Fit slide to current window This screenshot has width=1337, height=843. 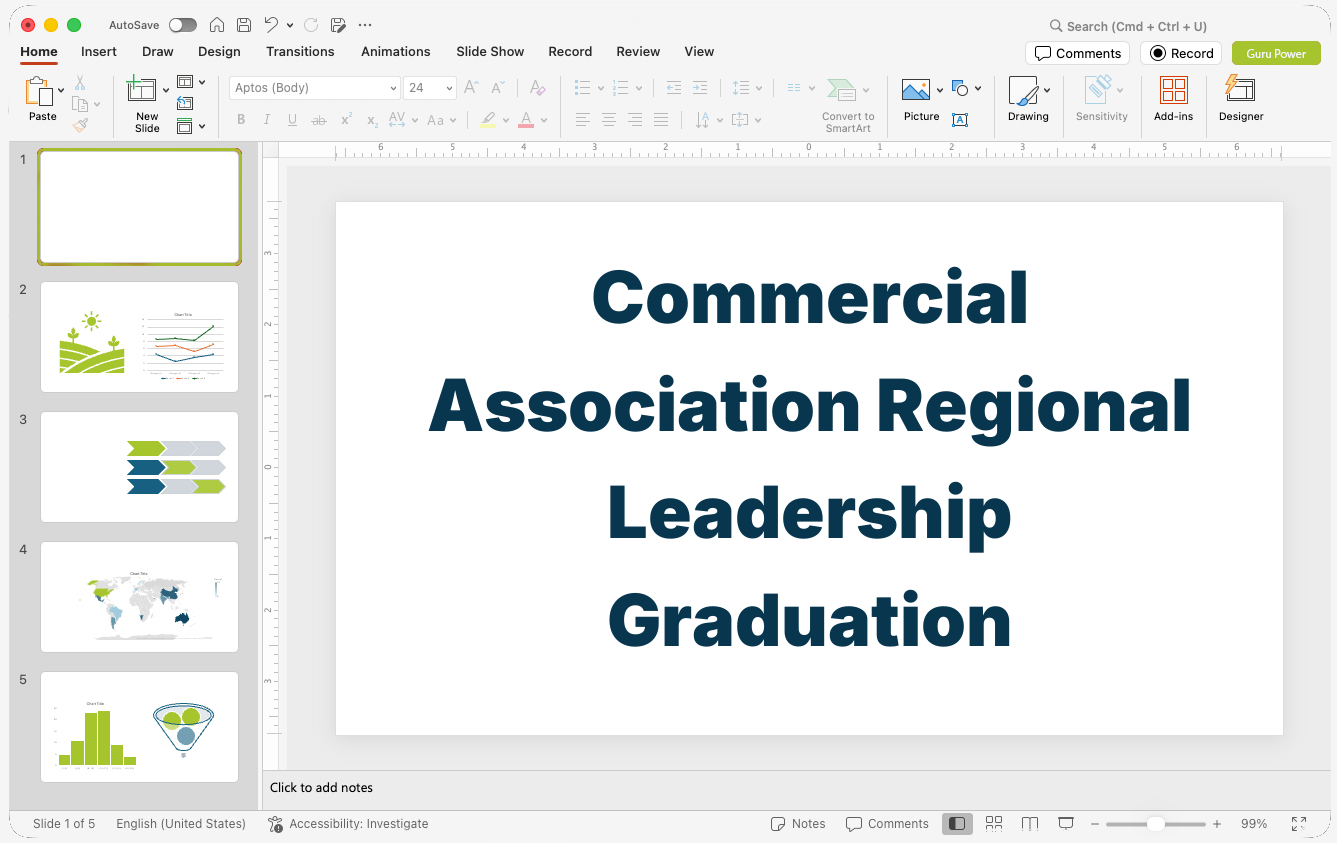[x=1298, y=824]
